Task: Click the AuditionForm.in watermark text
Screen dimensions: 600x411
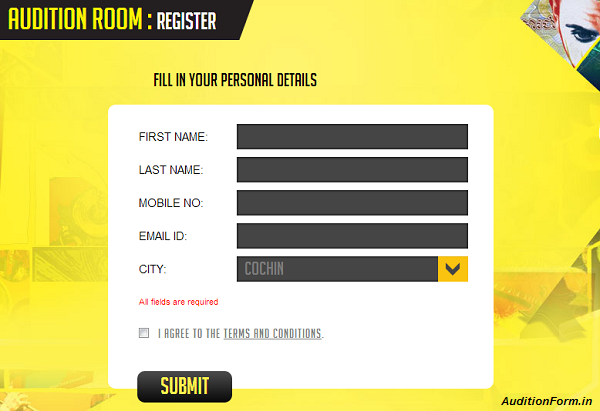Action: click(548, 400)
